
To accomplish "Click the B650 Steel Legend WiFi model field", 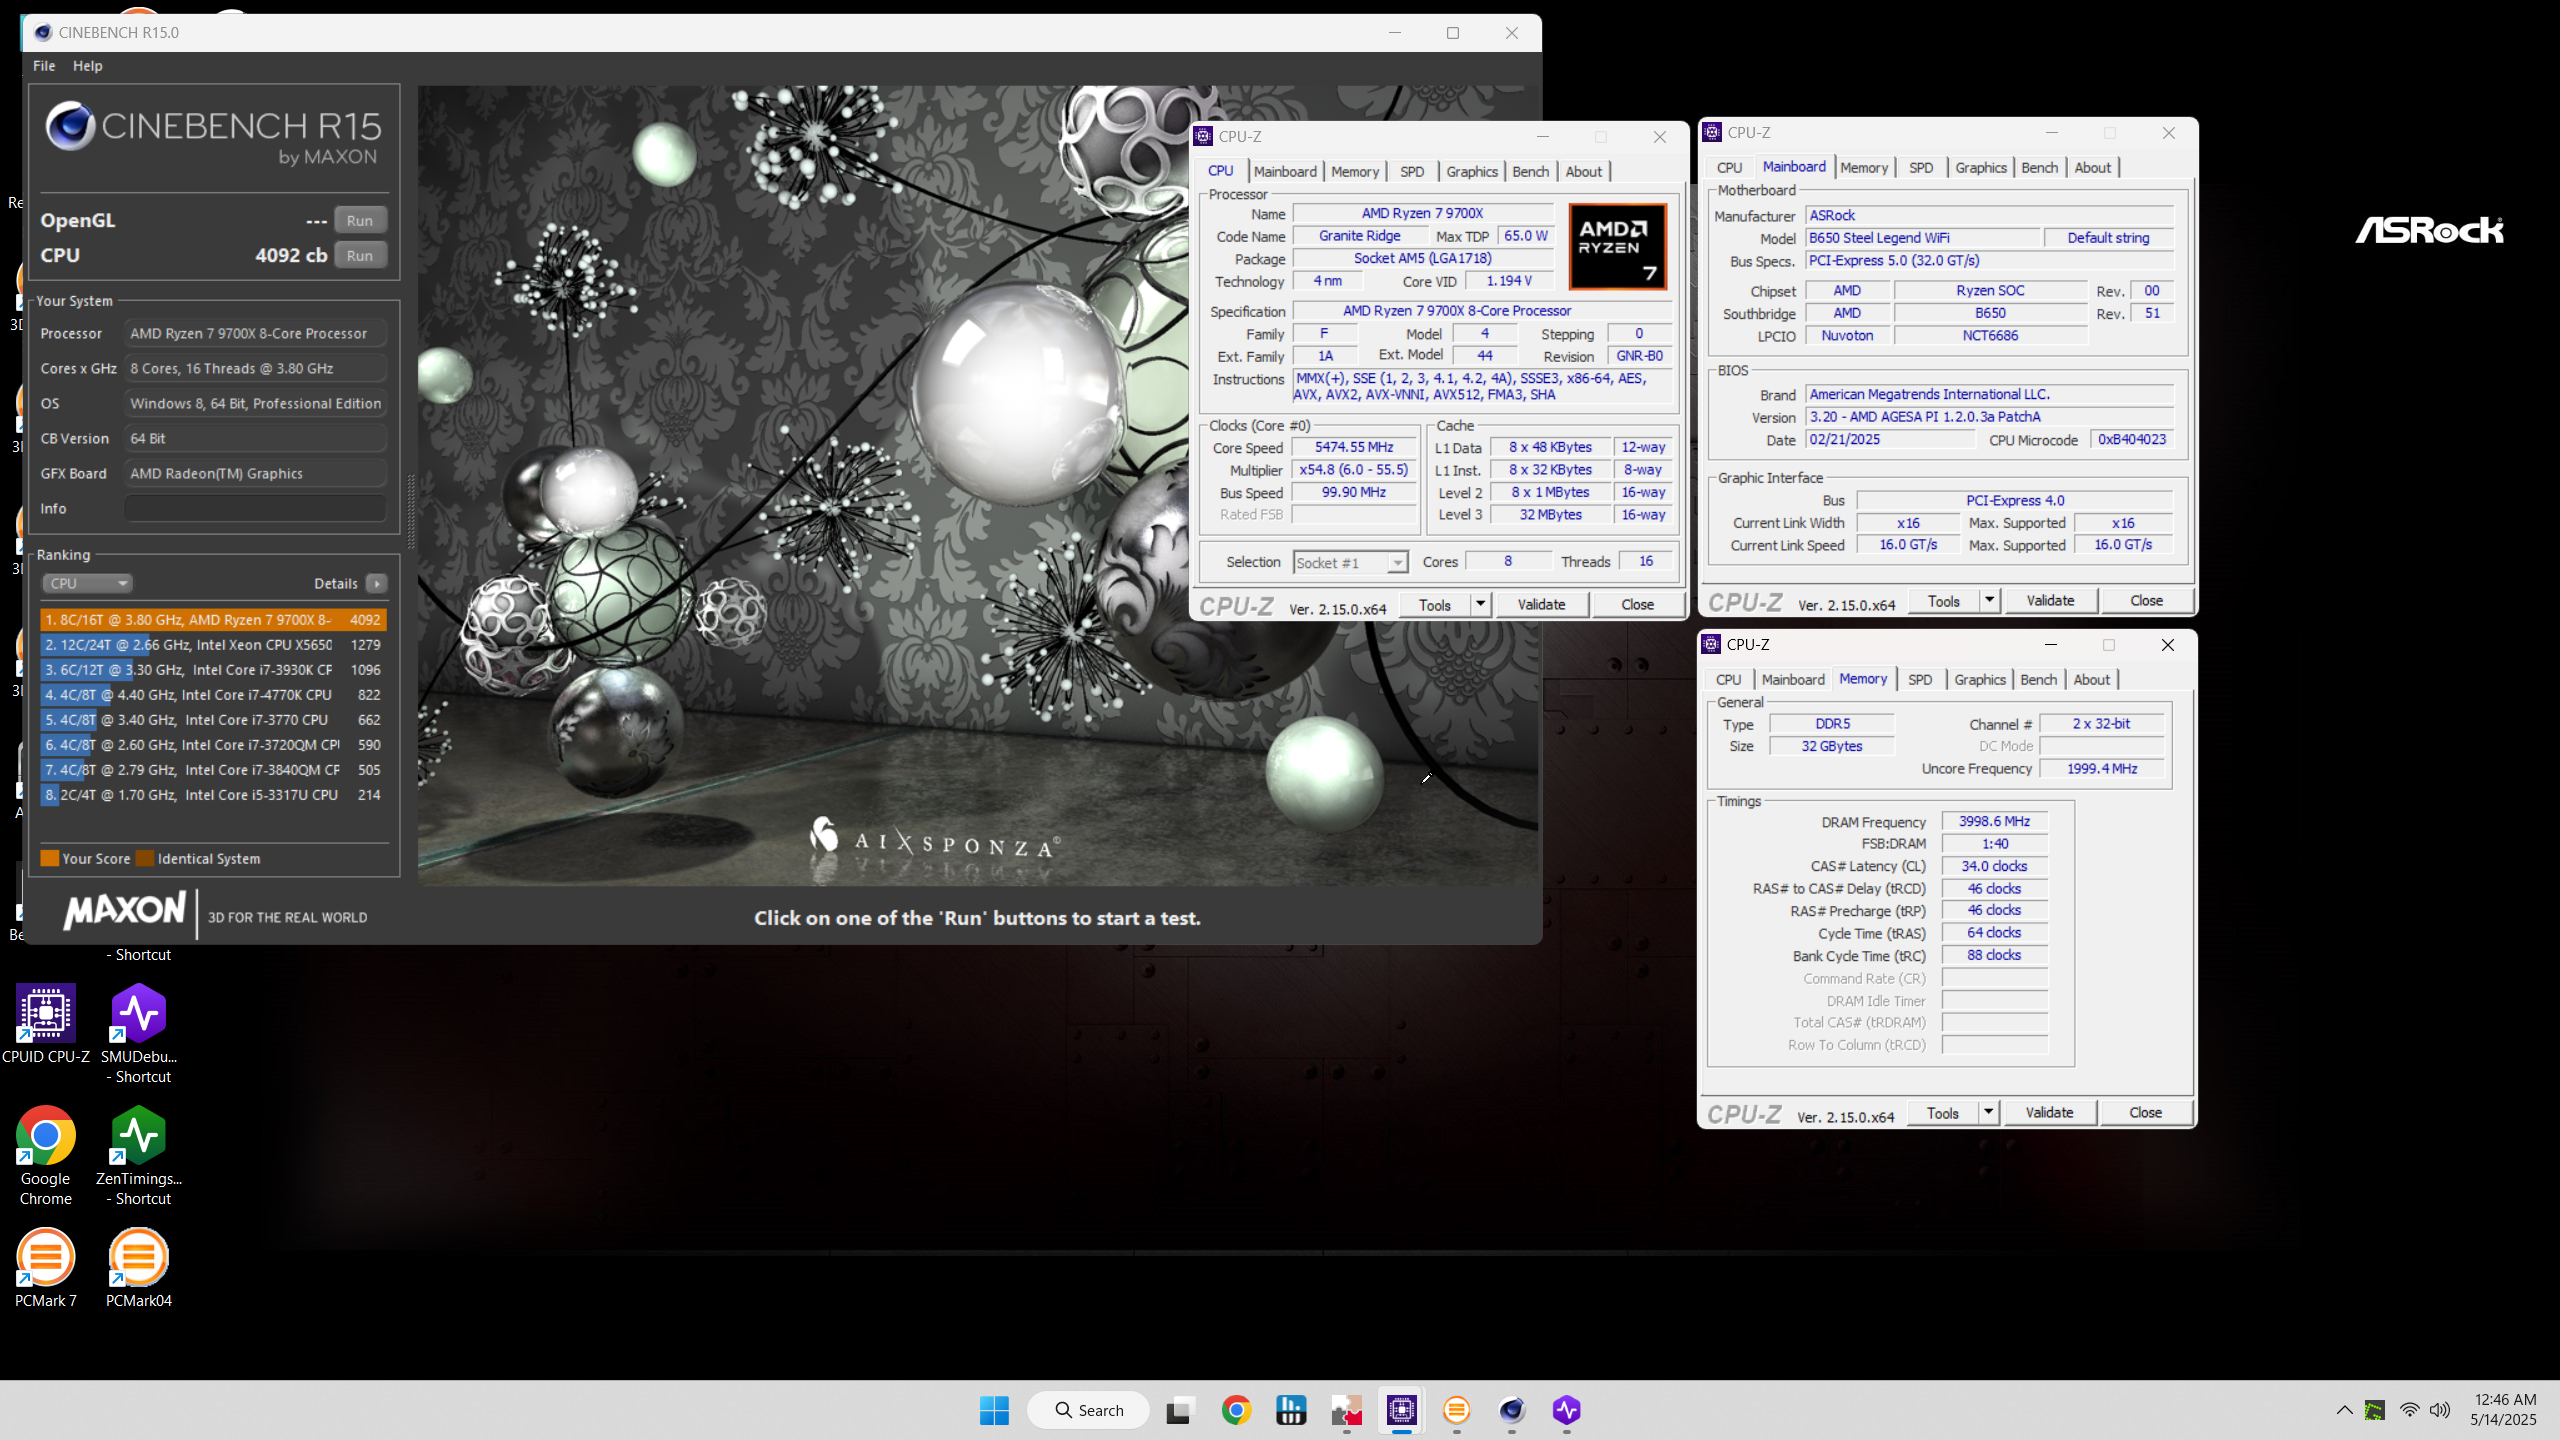I will tap(1922, 237).
